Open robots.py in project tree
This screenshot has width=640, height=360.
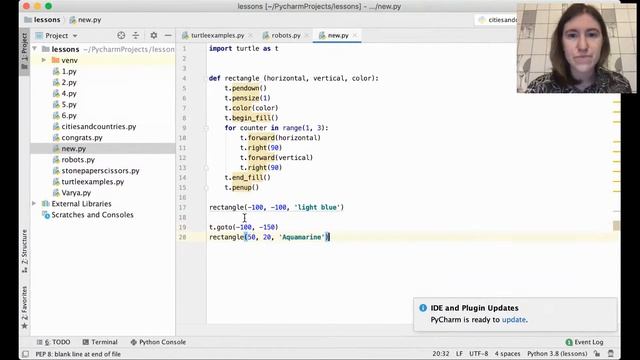pyautogui.click(x=78, y=160)
